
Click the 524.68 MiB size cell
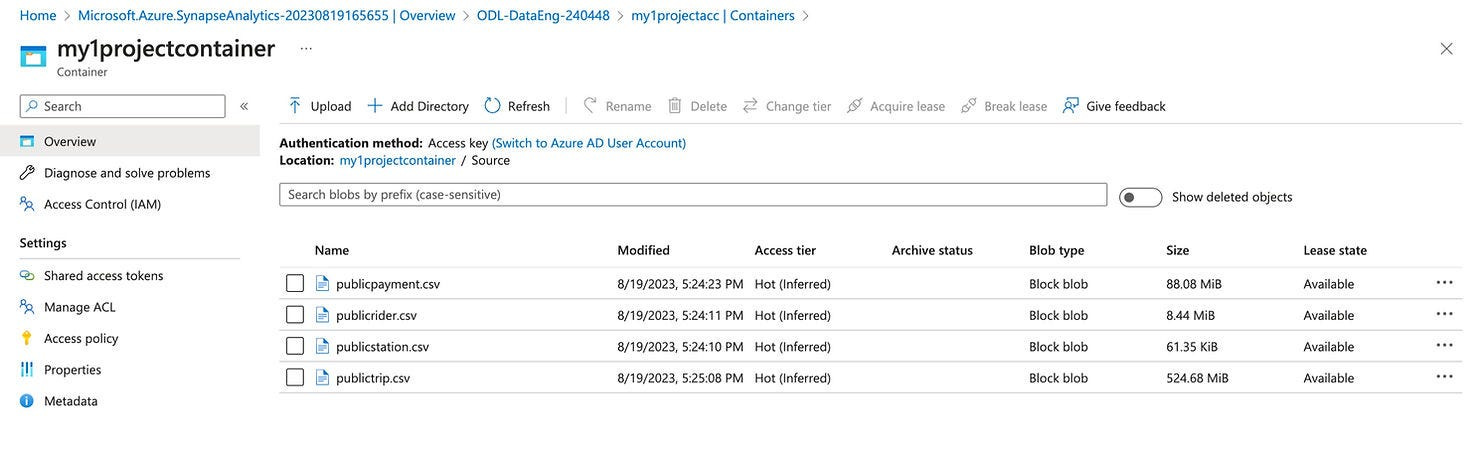[1197, 378]
